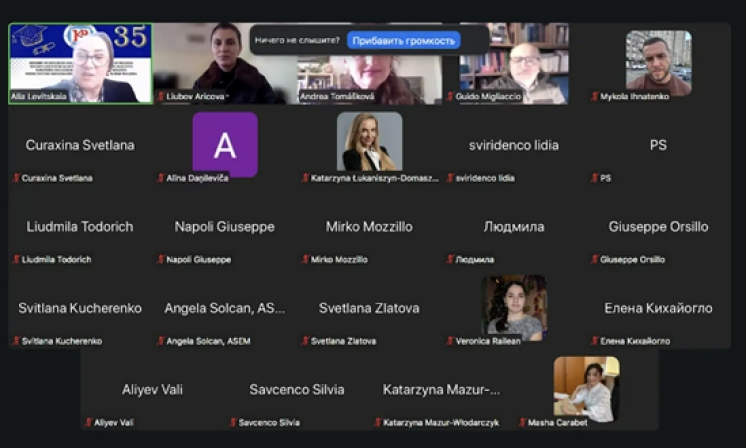746x448 pixels.
Task: Click the 'Прибавить громкость' button
Action: coord(404,41)
